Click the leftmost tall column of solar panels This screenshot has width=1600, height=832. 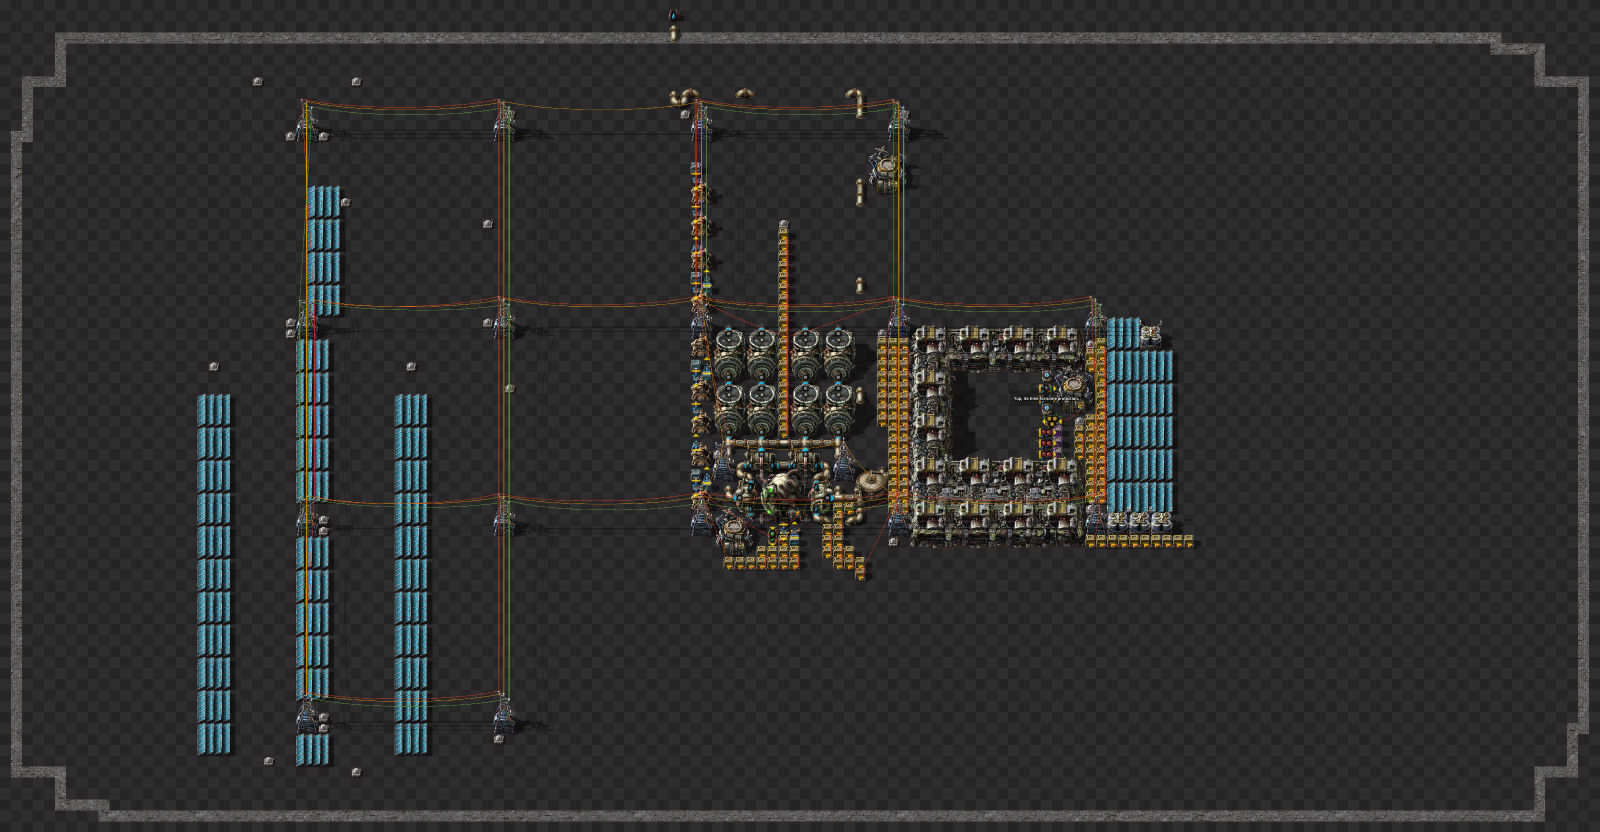pos(214,574)
